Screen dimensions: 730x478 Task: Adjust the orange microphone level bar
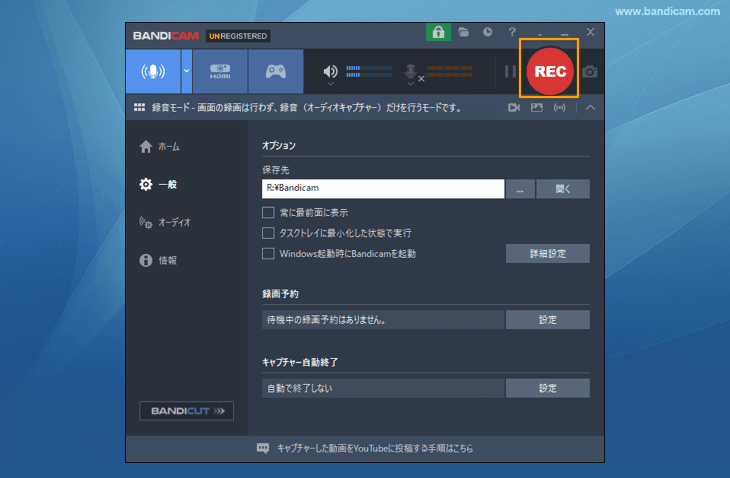pyautogui.click(x=449, y=71)
